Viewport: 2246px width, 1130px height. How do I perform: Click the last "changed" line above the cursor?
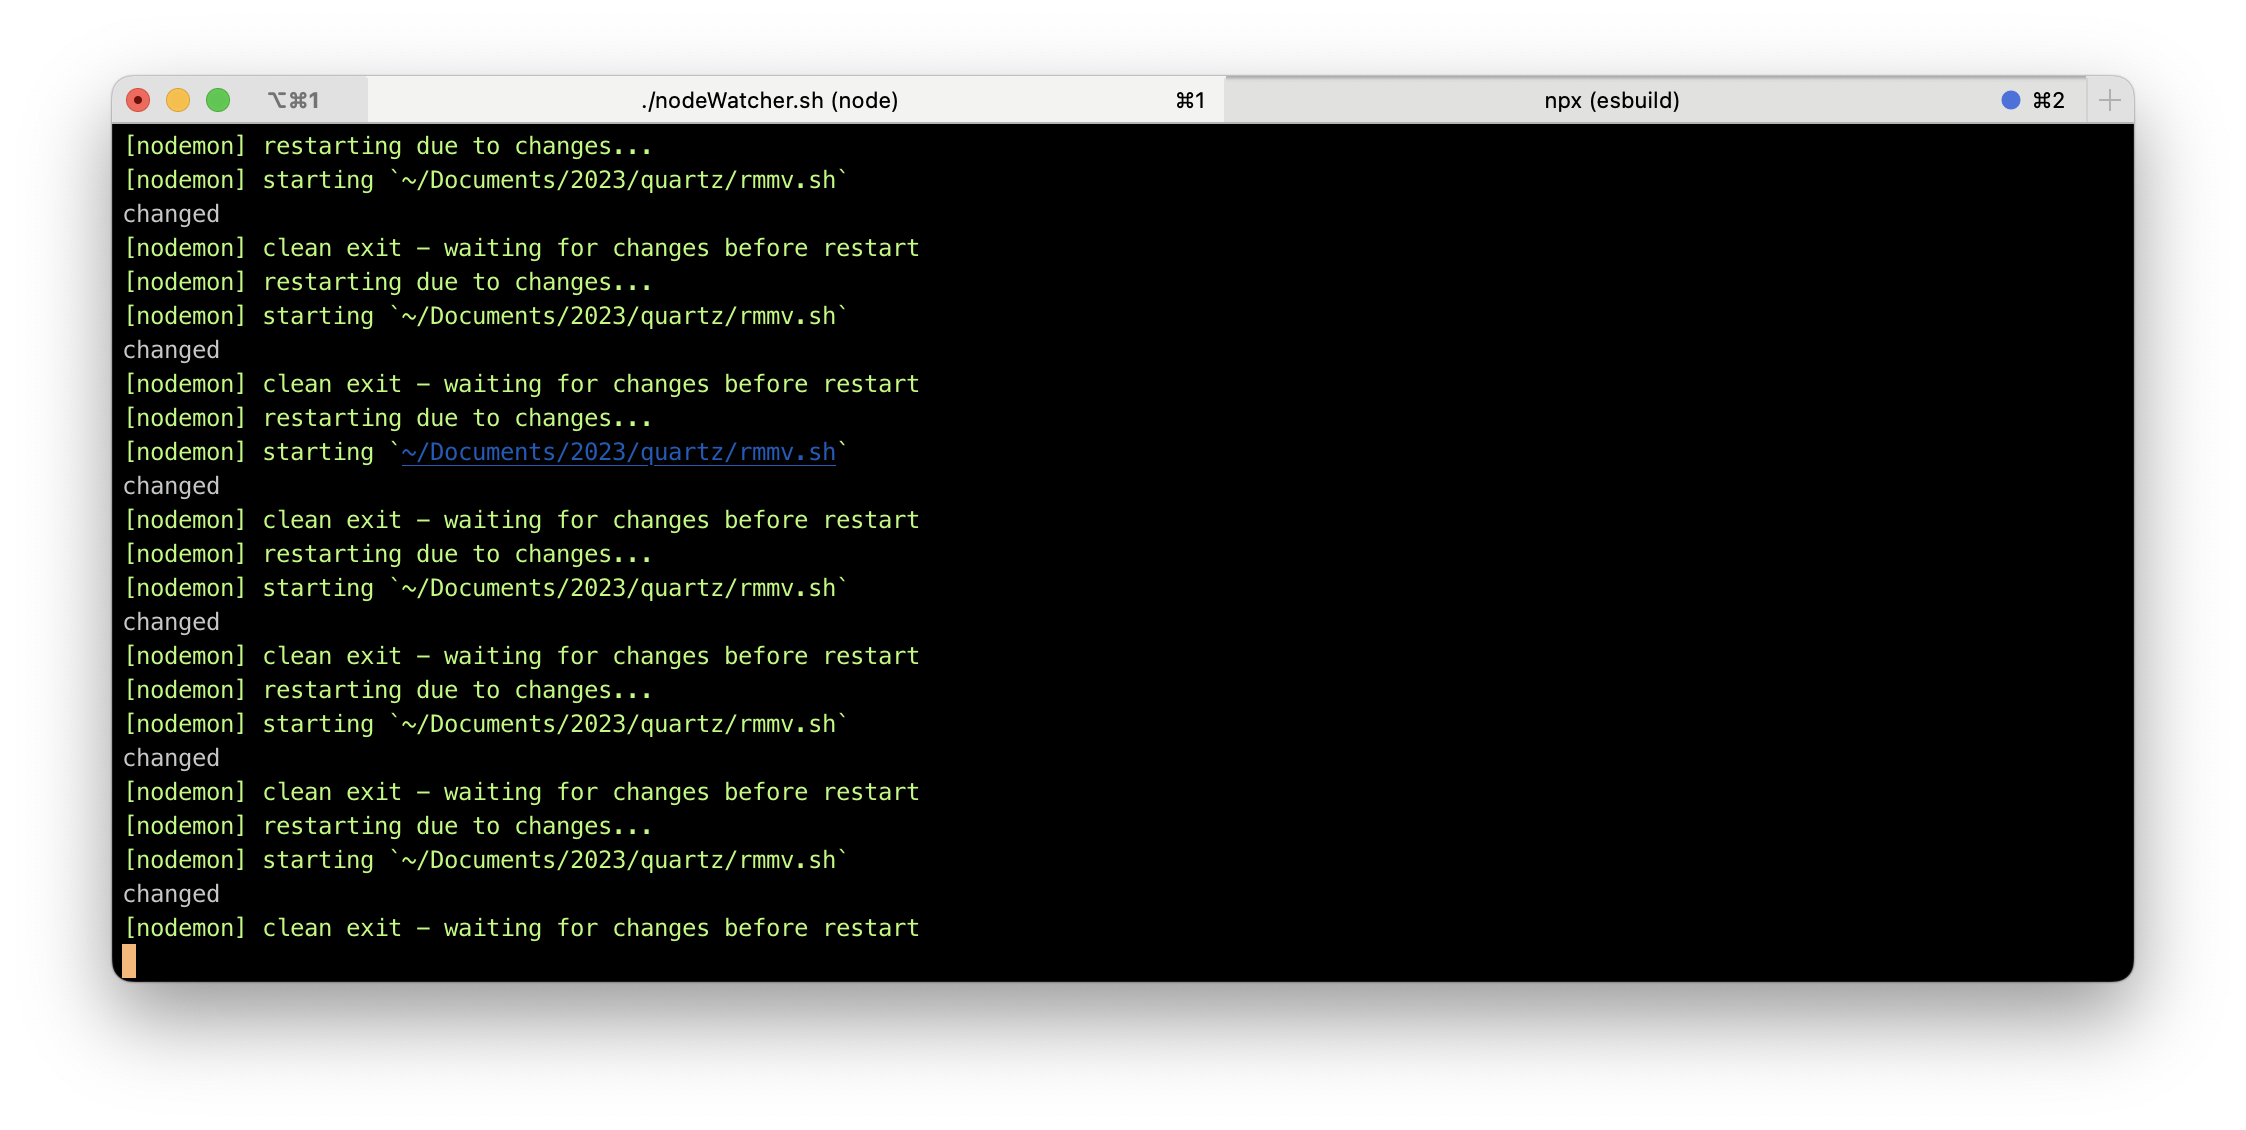pyautogui.click(x=171, y=894)
